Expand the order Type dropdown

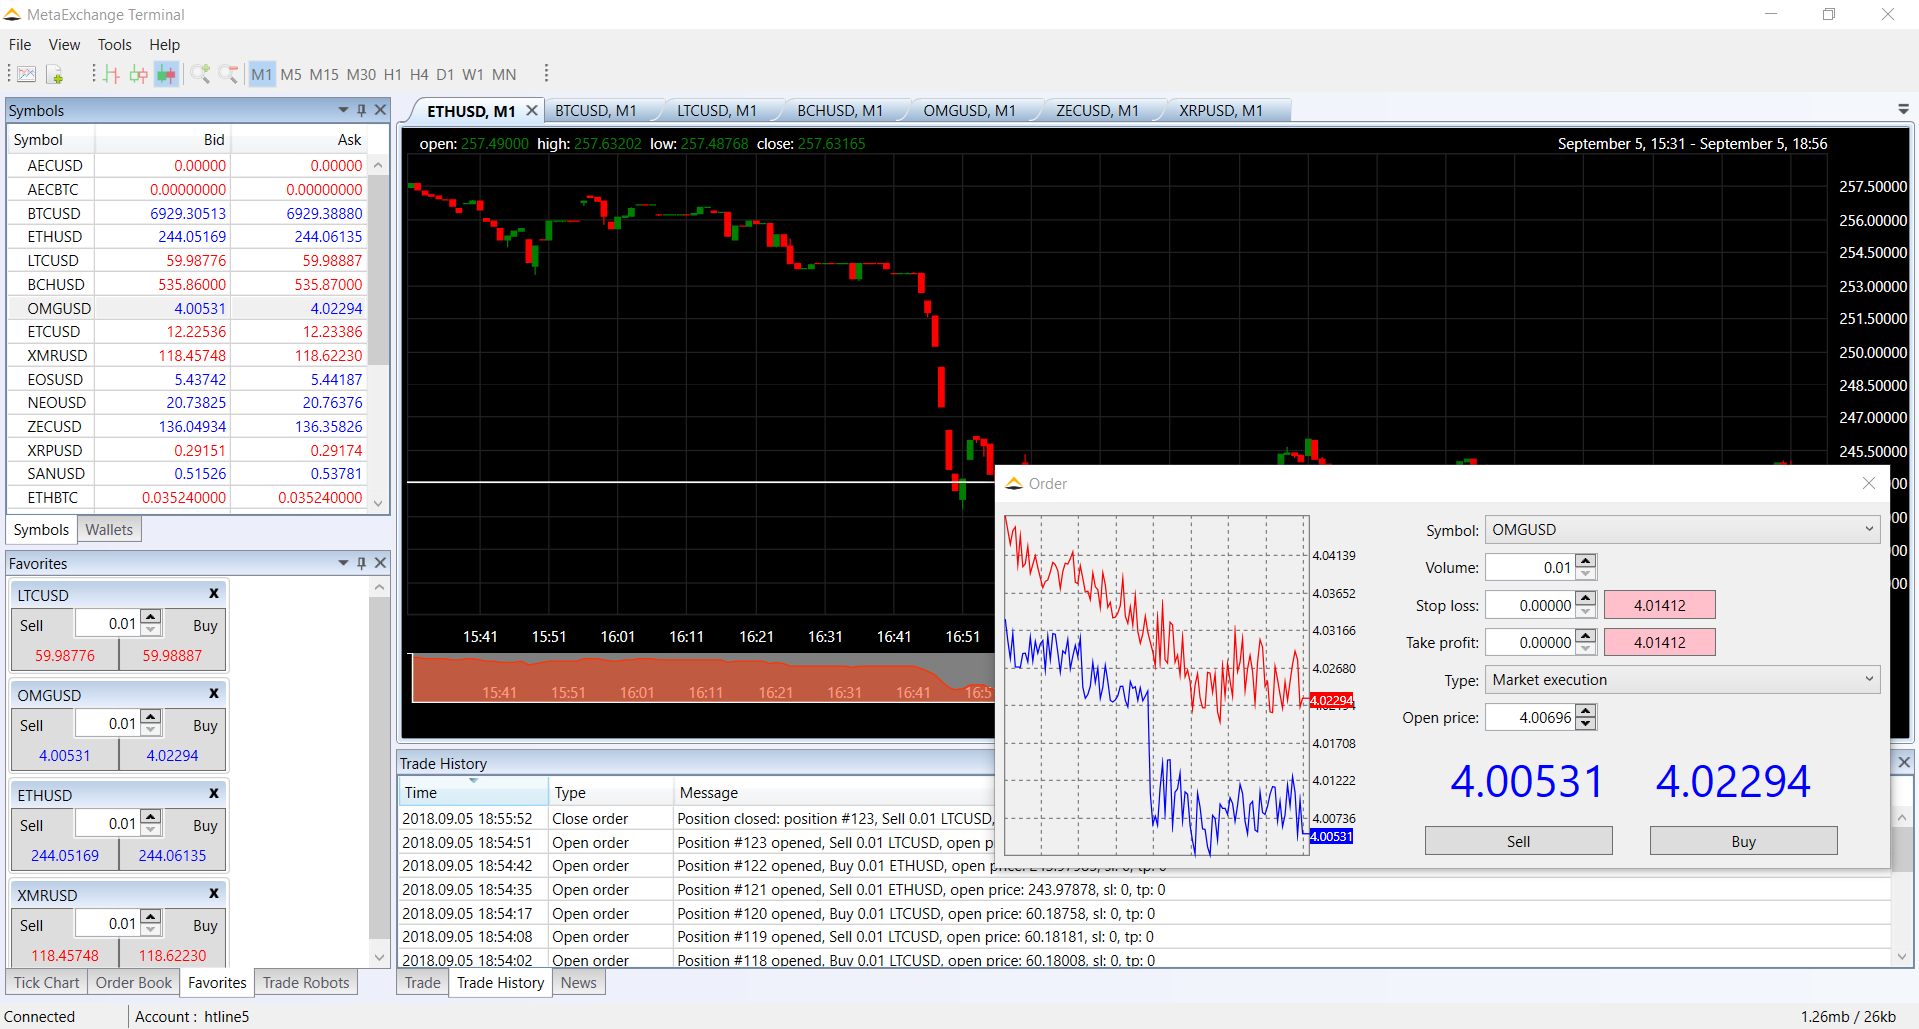(x=1682, y=680)
